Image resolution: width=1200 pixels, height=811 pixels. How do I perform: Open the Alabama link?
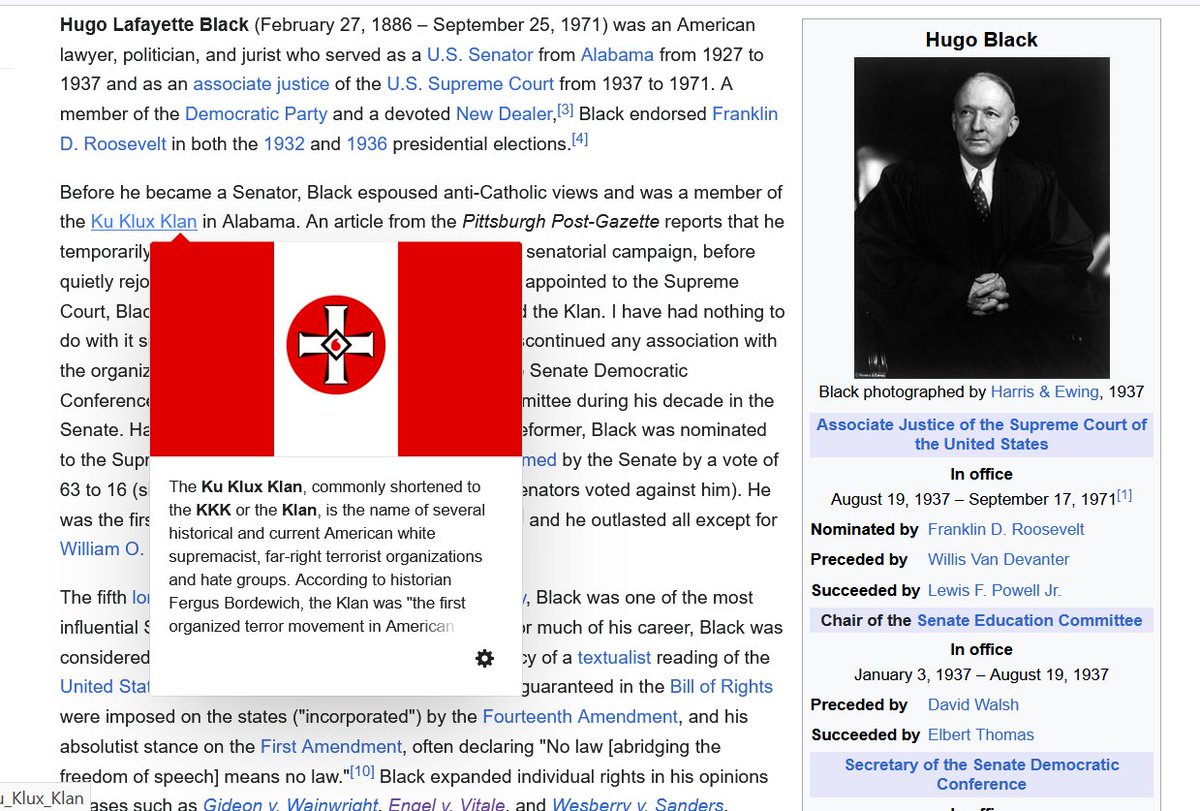click(617, 54)
